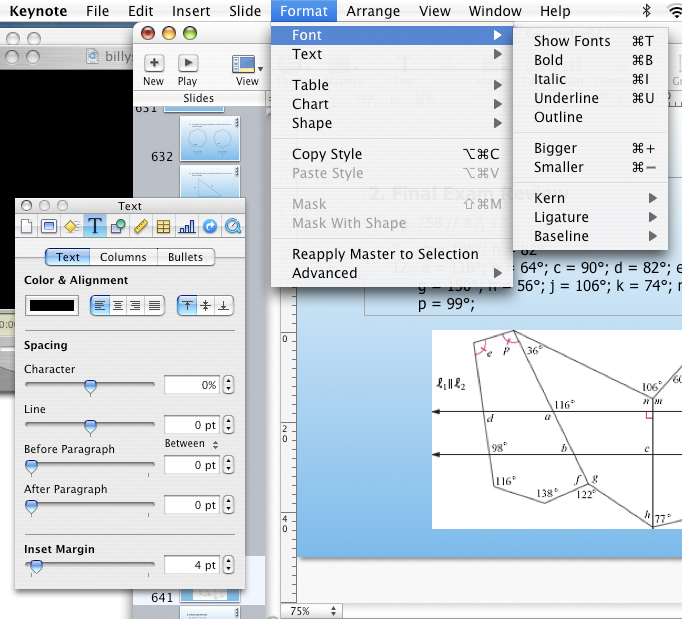The width and height of the screenshot is (682, 619).
Task: Justify text with the alignment button
Action: [154, 305]
